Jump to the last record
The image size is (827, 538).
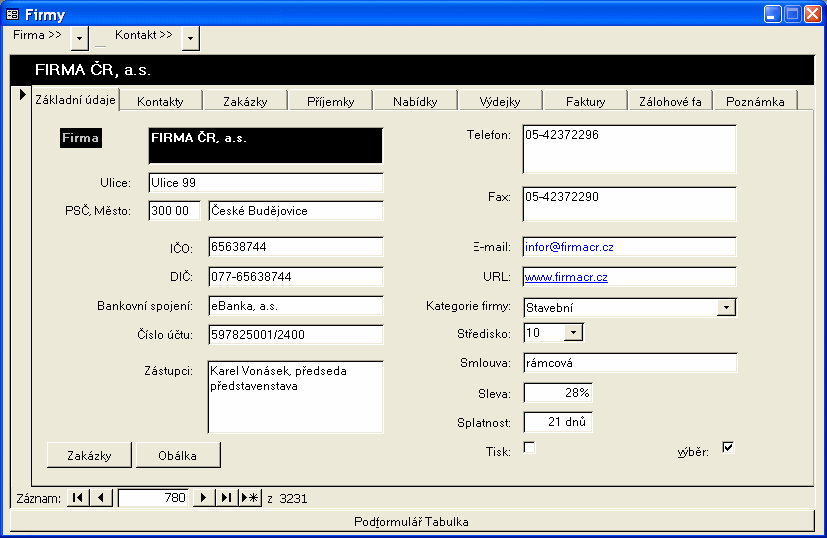(x=227, y=498)
